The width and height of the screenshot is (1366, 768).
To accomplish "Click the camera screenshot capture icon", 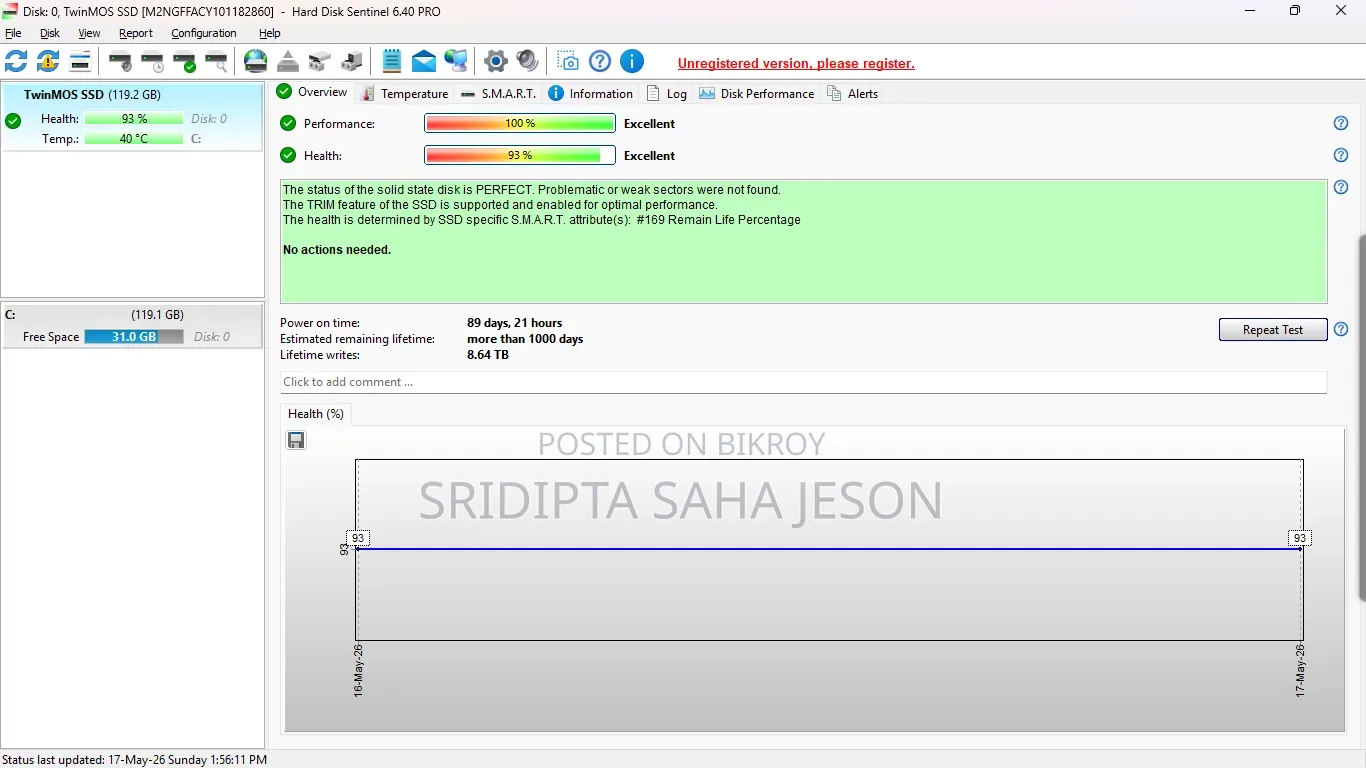I will pyautogui.click(x=568, y=61).
